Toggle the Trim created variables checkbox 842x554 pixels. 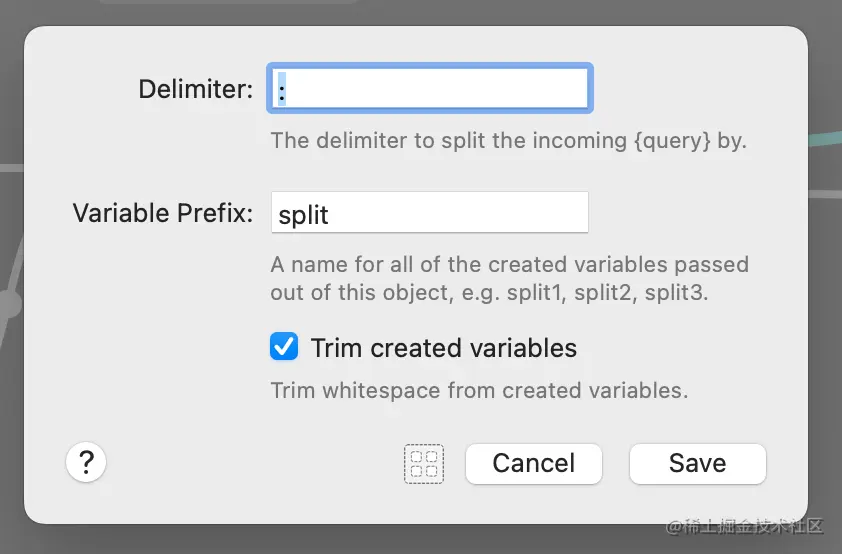click(284, 347)
